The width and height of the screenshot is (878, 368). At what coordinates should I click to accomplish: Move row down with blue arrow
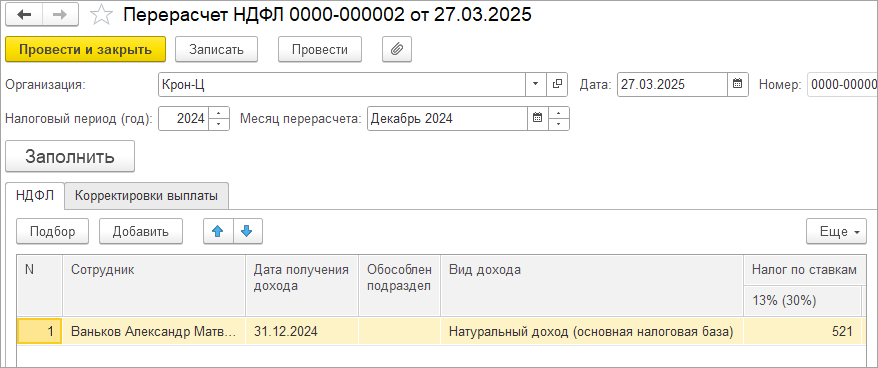click(x=247, y=231)
